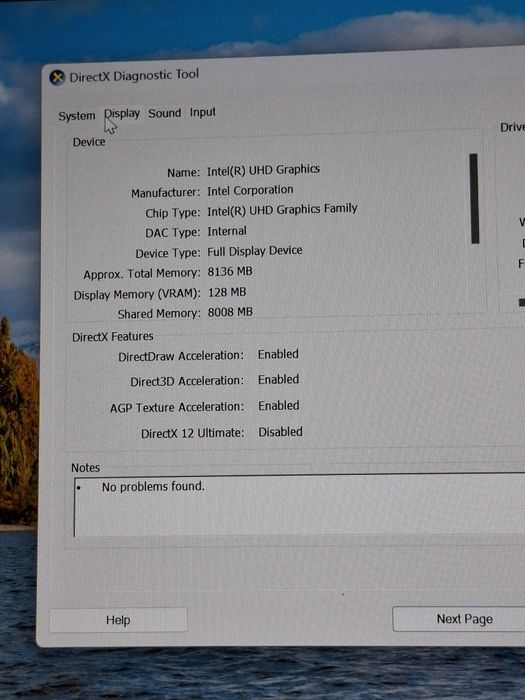Click the 'Manufacturer:' field label
Screen dimensions: 525x700
[x=166, y=193]
